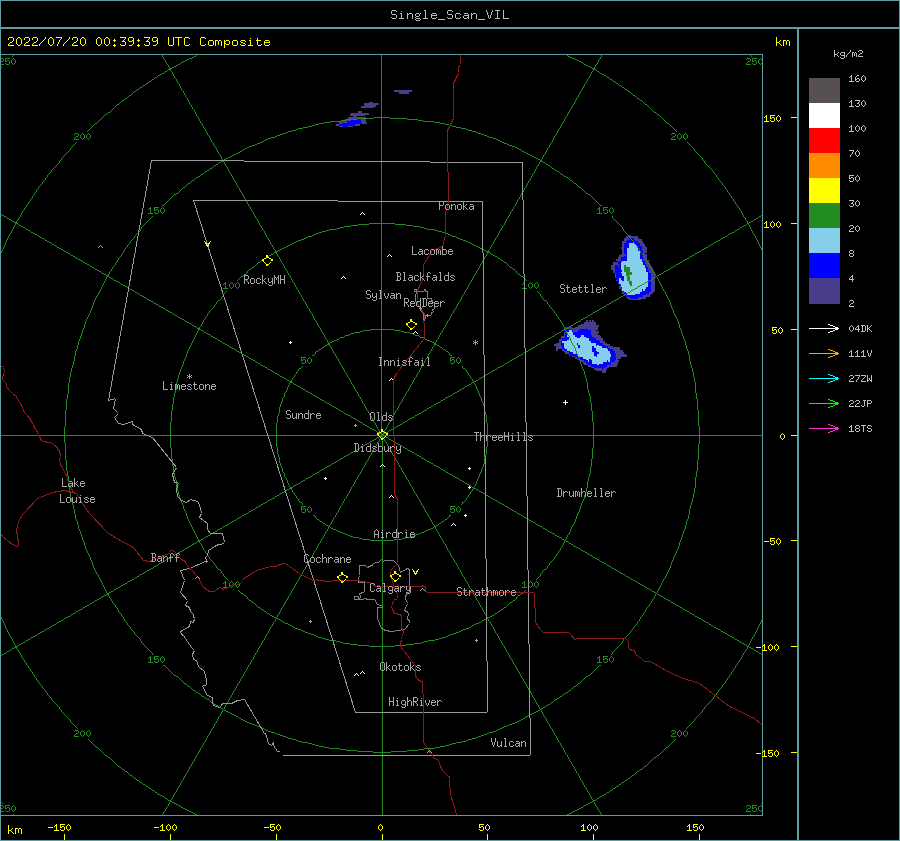Click the purple 4 legend swatch
The width and height of the screenshot is (900, 841).
pyautogui.click(x=824, y=290)
